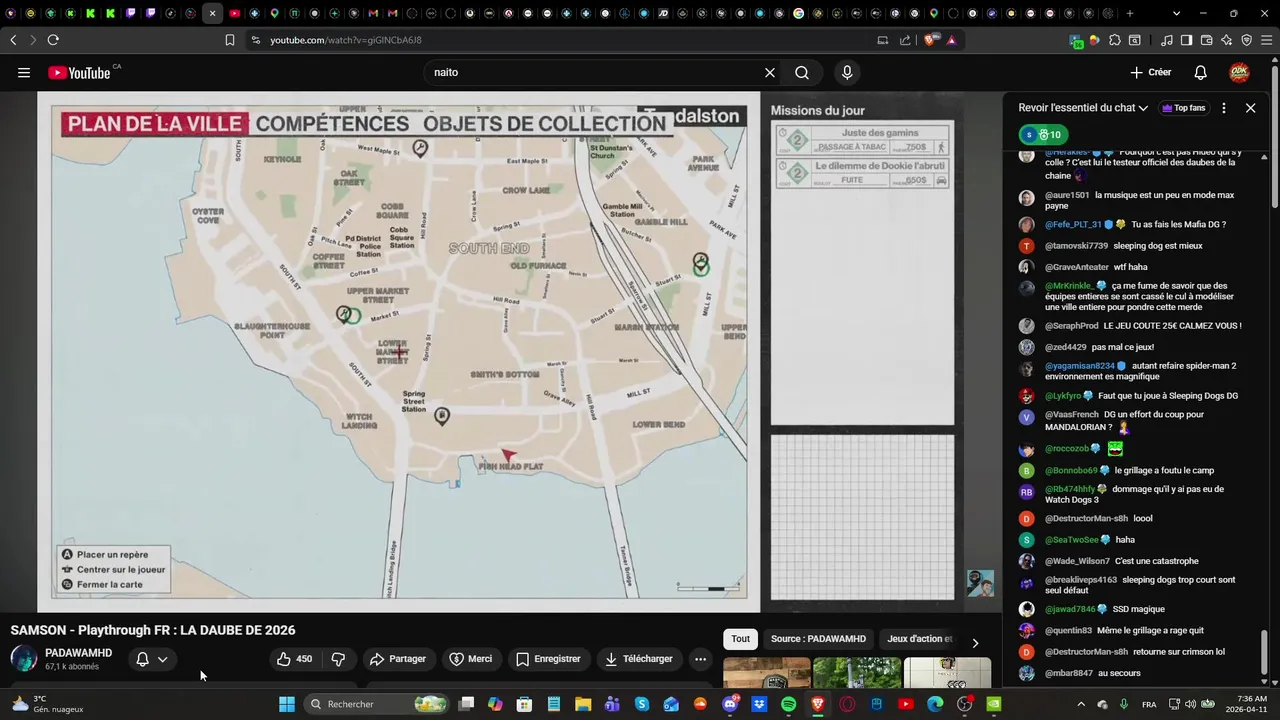Viewport: 1280px width, 720px height.
Task: Select the Jeux d'action chip
Action: coord(920,639)
